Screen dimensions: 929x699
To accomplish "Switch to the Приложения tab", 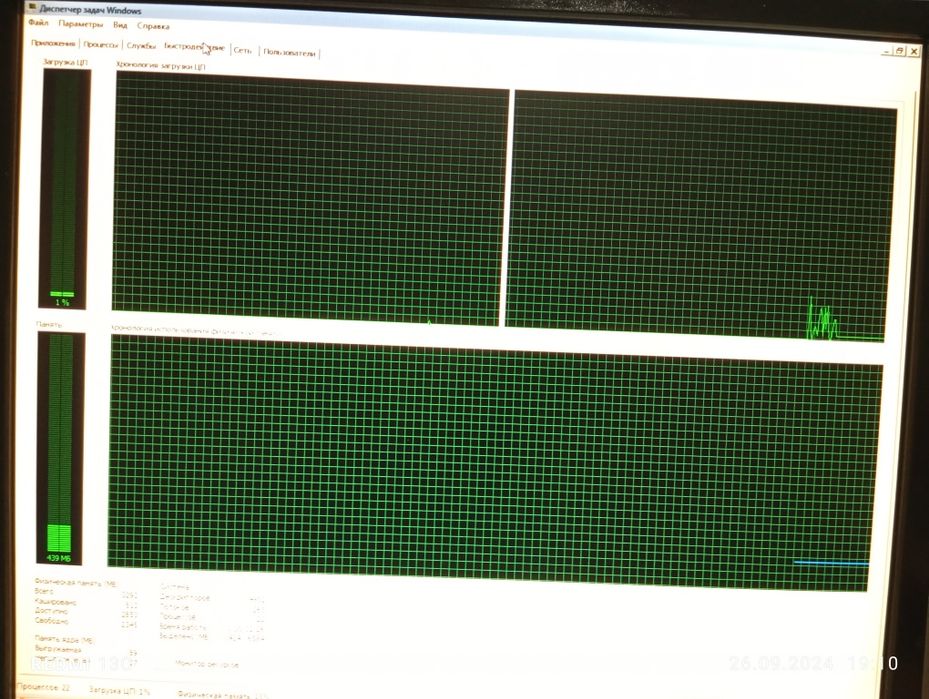I will tap(53, 43).
